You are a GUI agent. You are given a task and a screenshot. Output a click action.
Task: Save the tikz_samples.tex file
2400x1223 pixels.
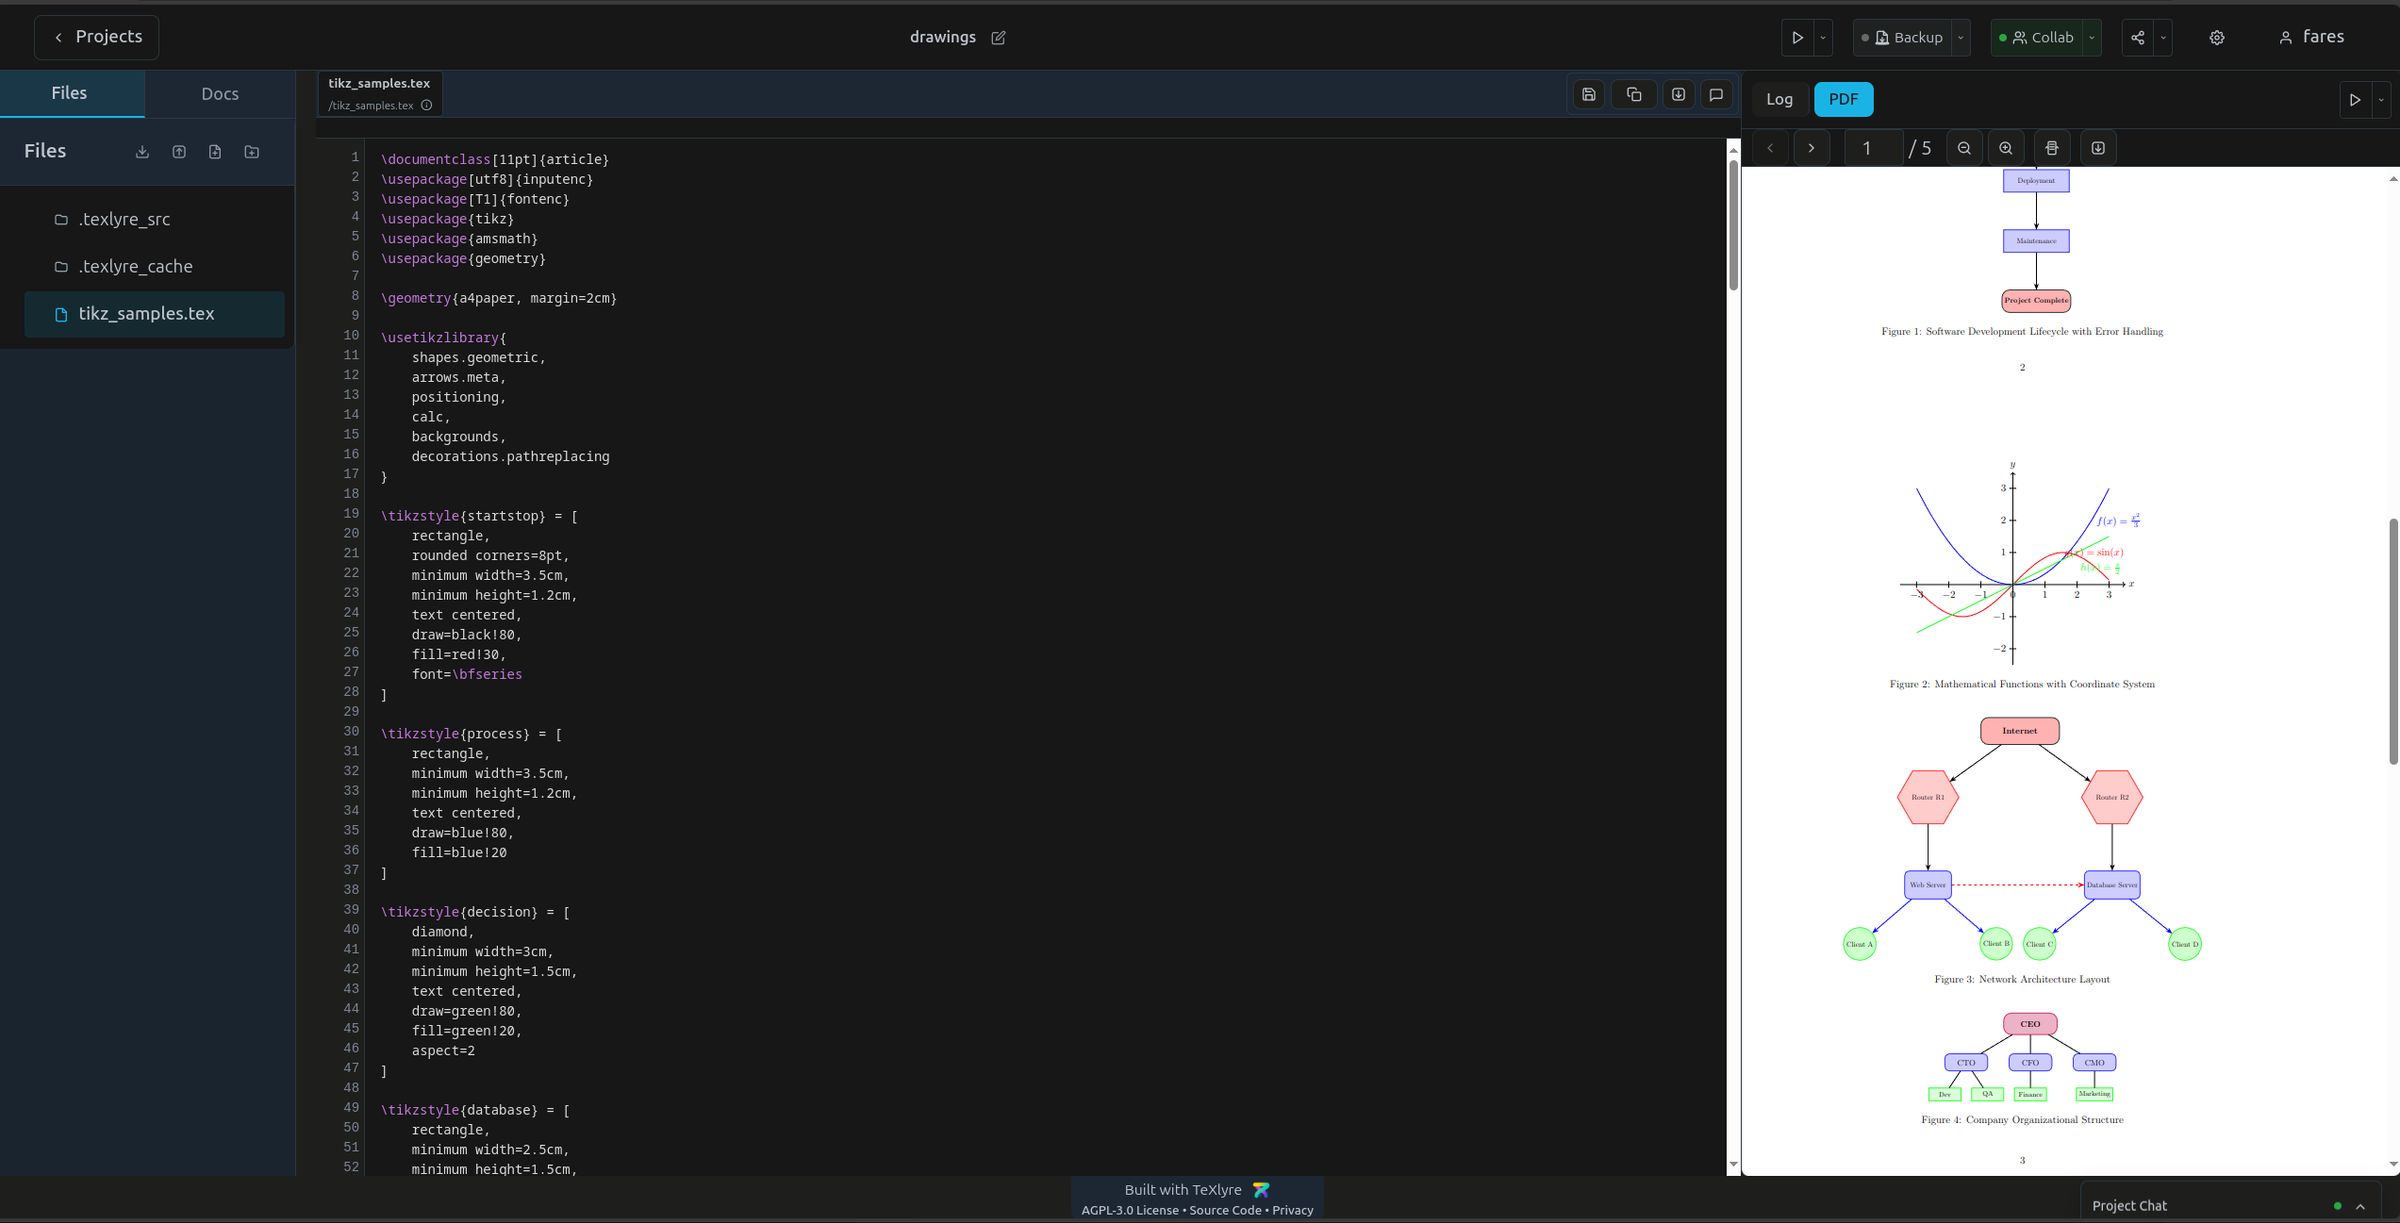click(1588, 94)
